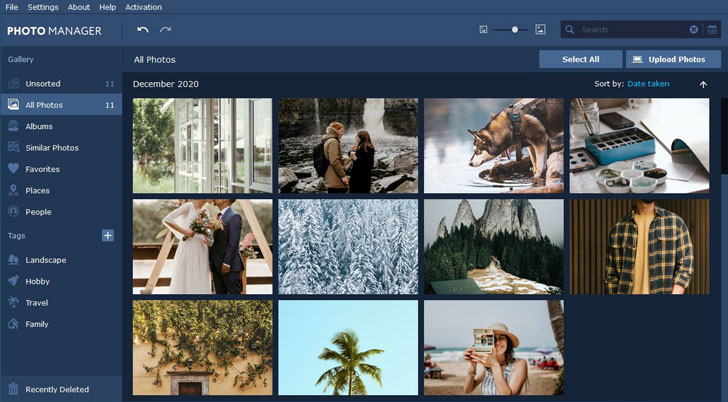Select the woman with instant camera photo
This screenshot has width=728, height=402.
coord(494,348)
